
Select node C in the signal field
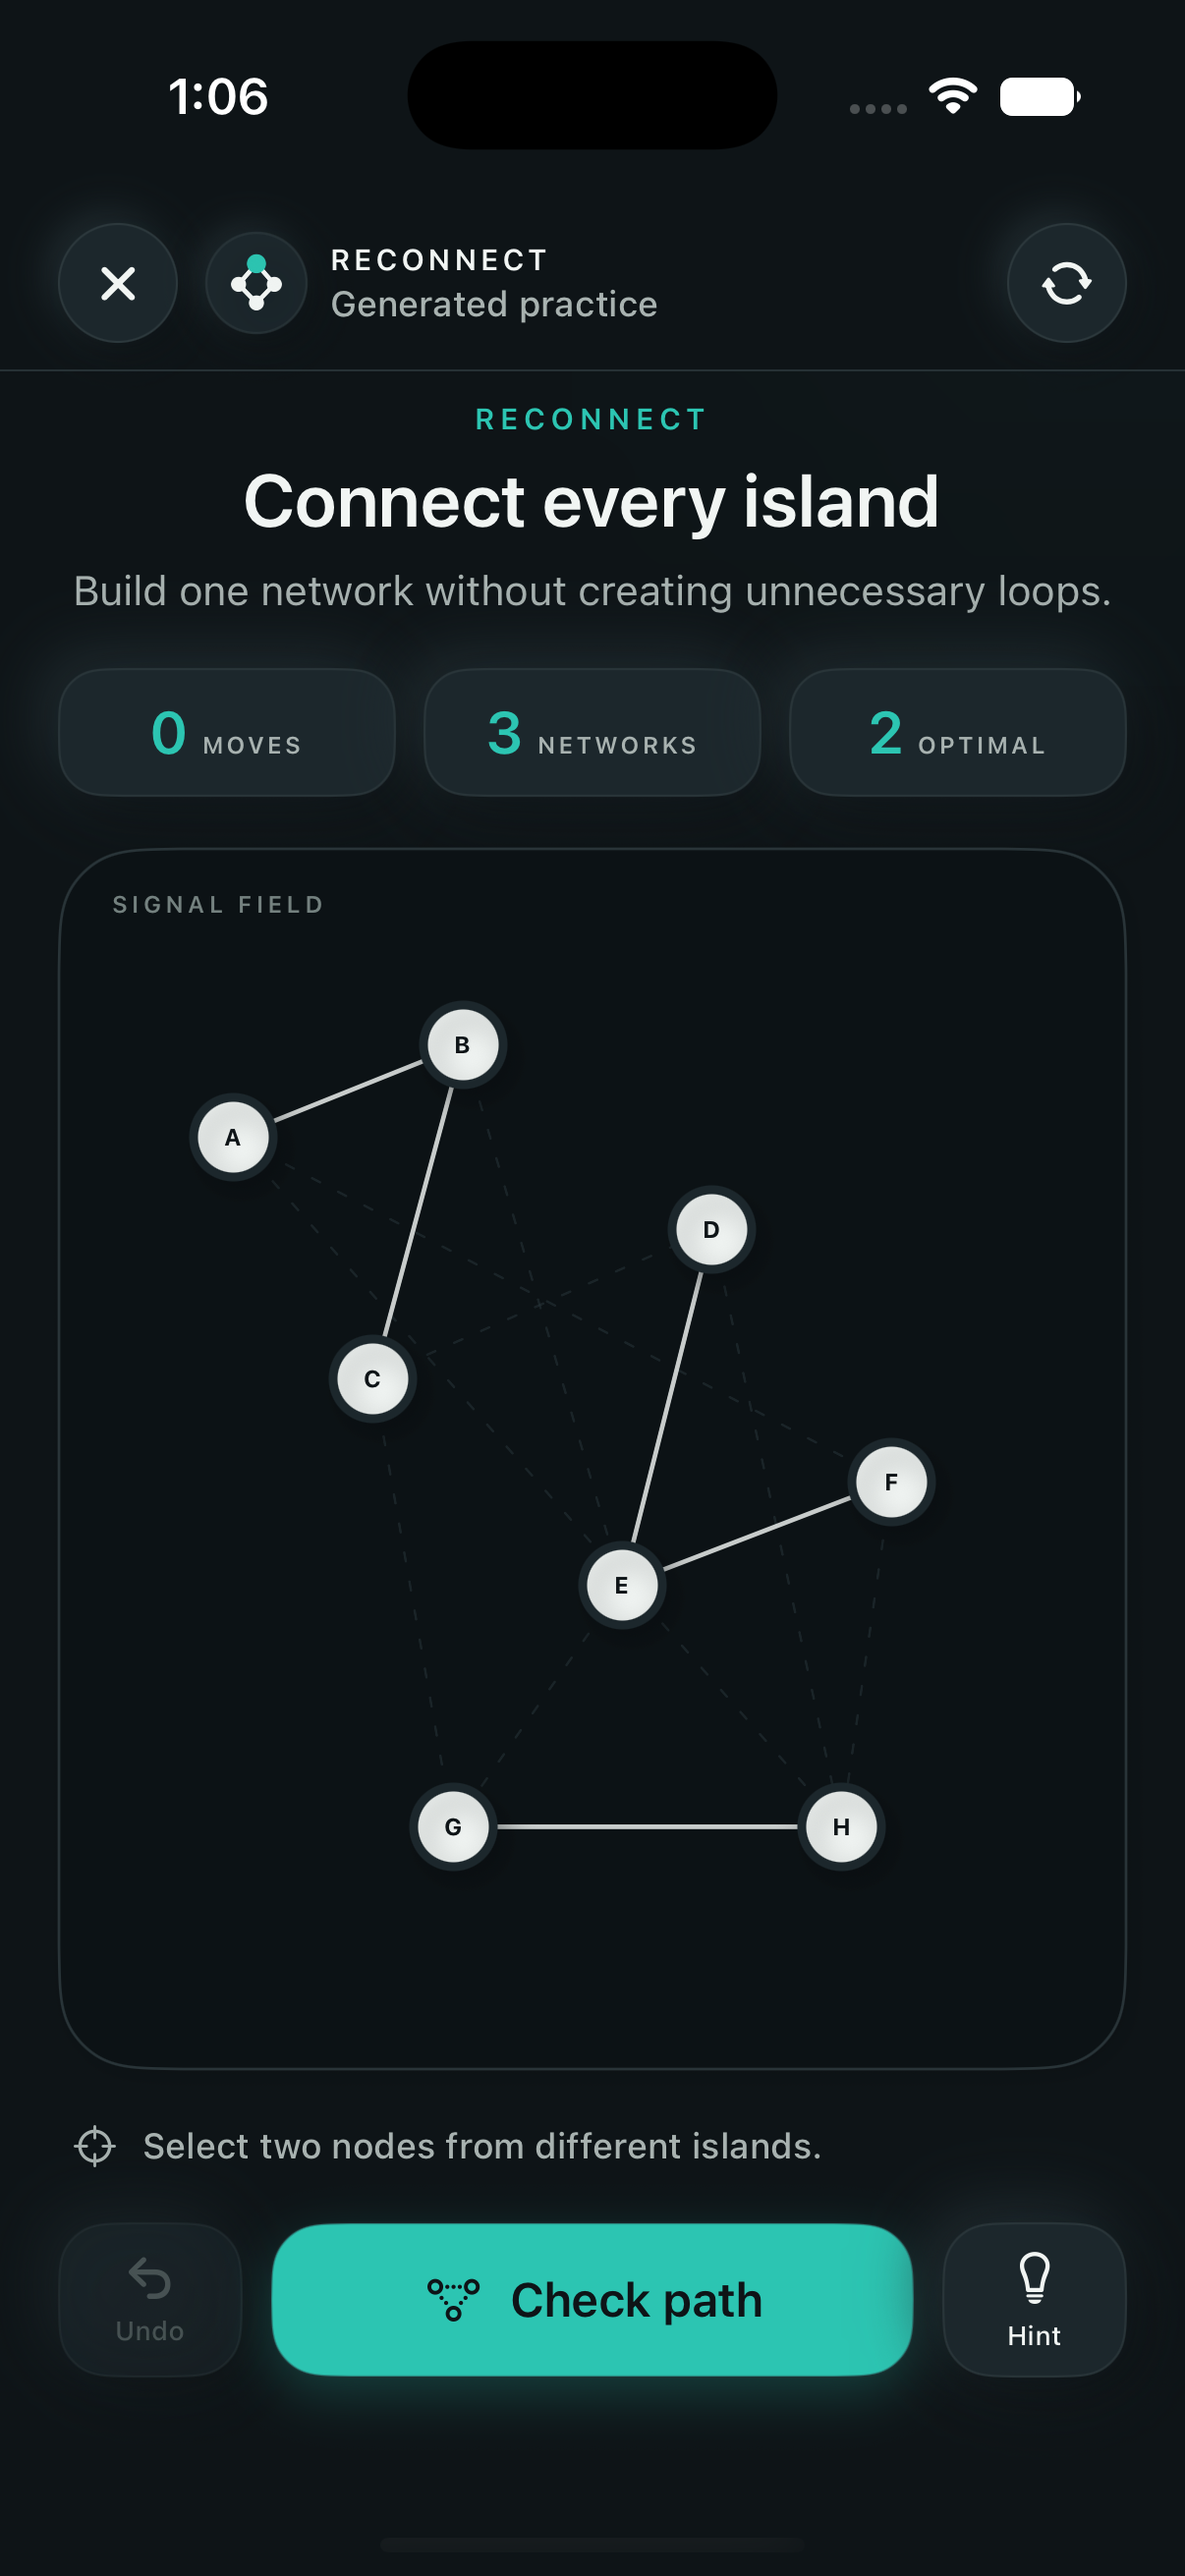pos(372,1379)
